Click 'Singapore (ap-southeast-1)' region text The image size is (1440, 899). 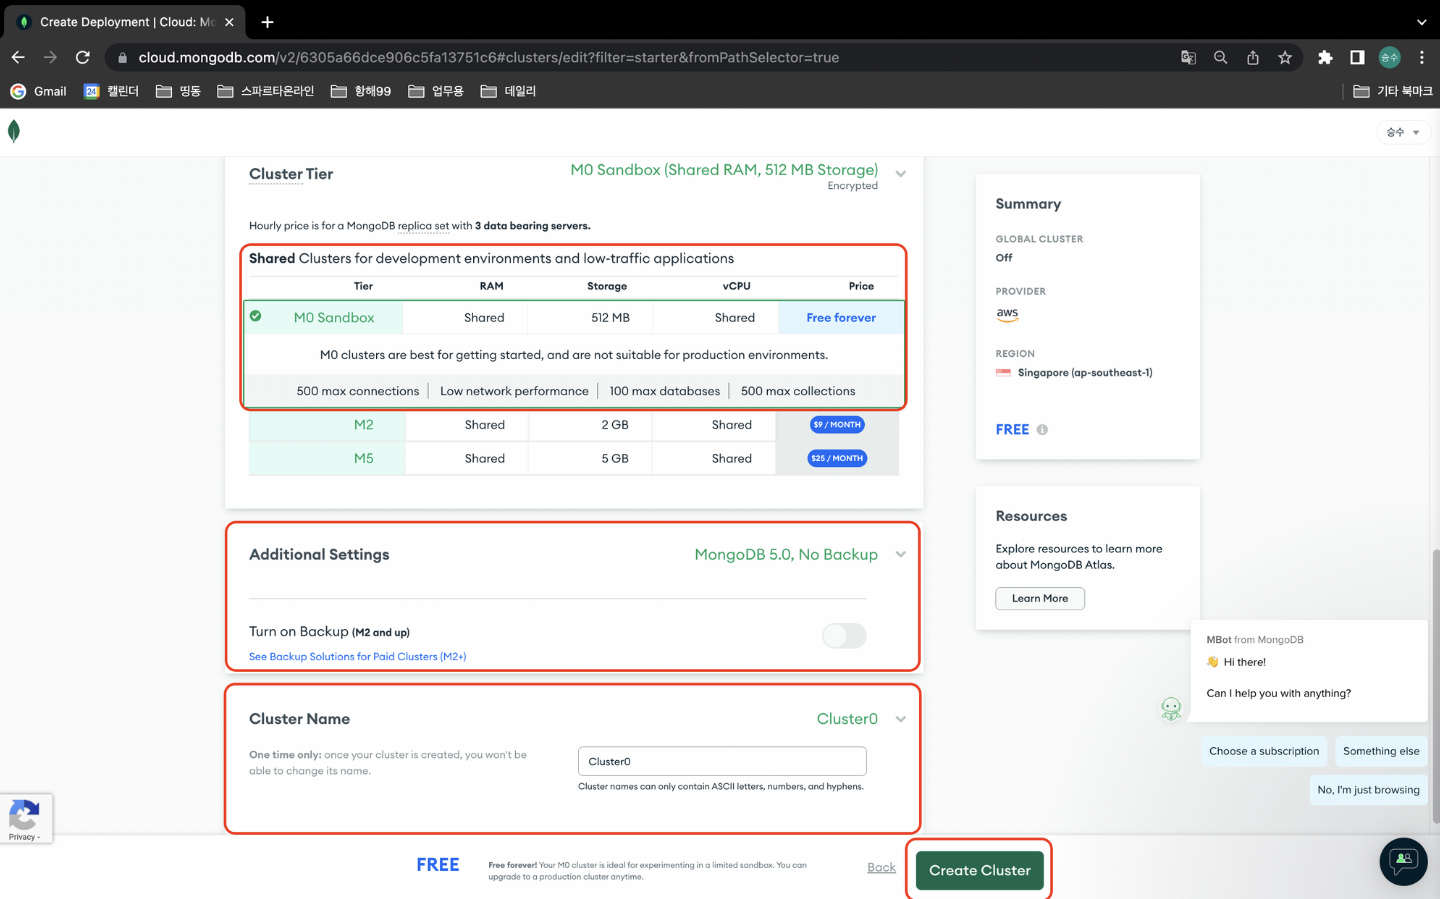(1085, 373)
